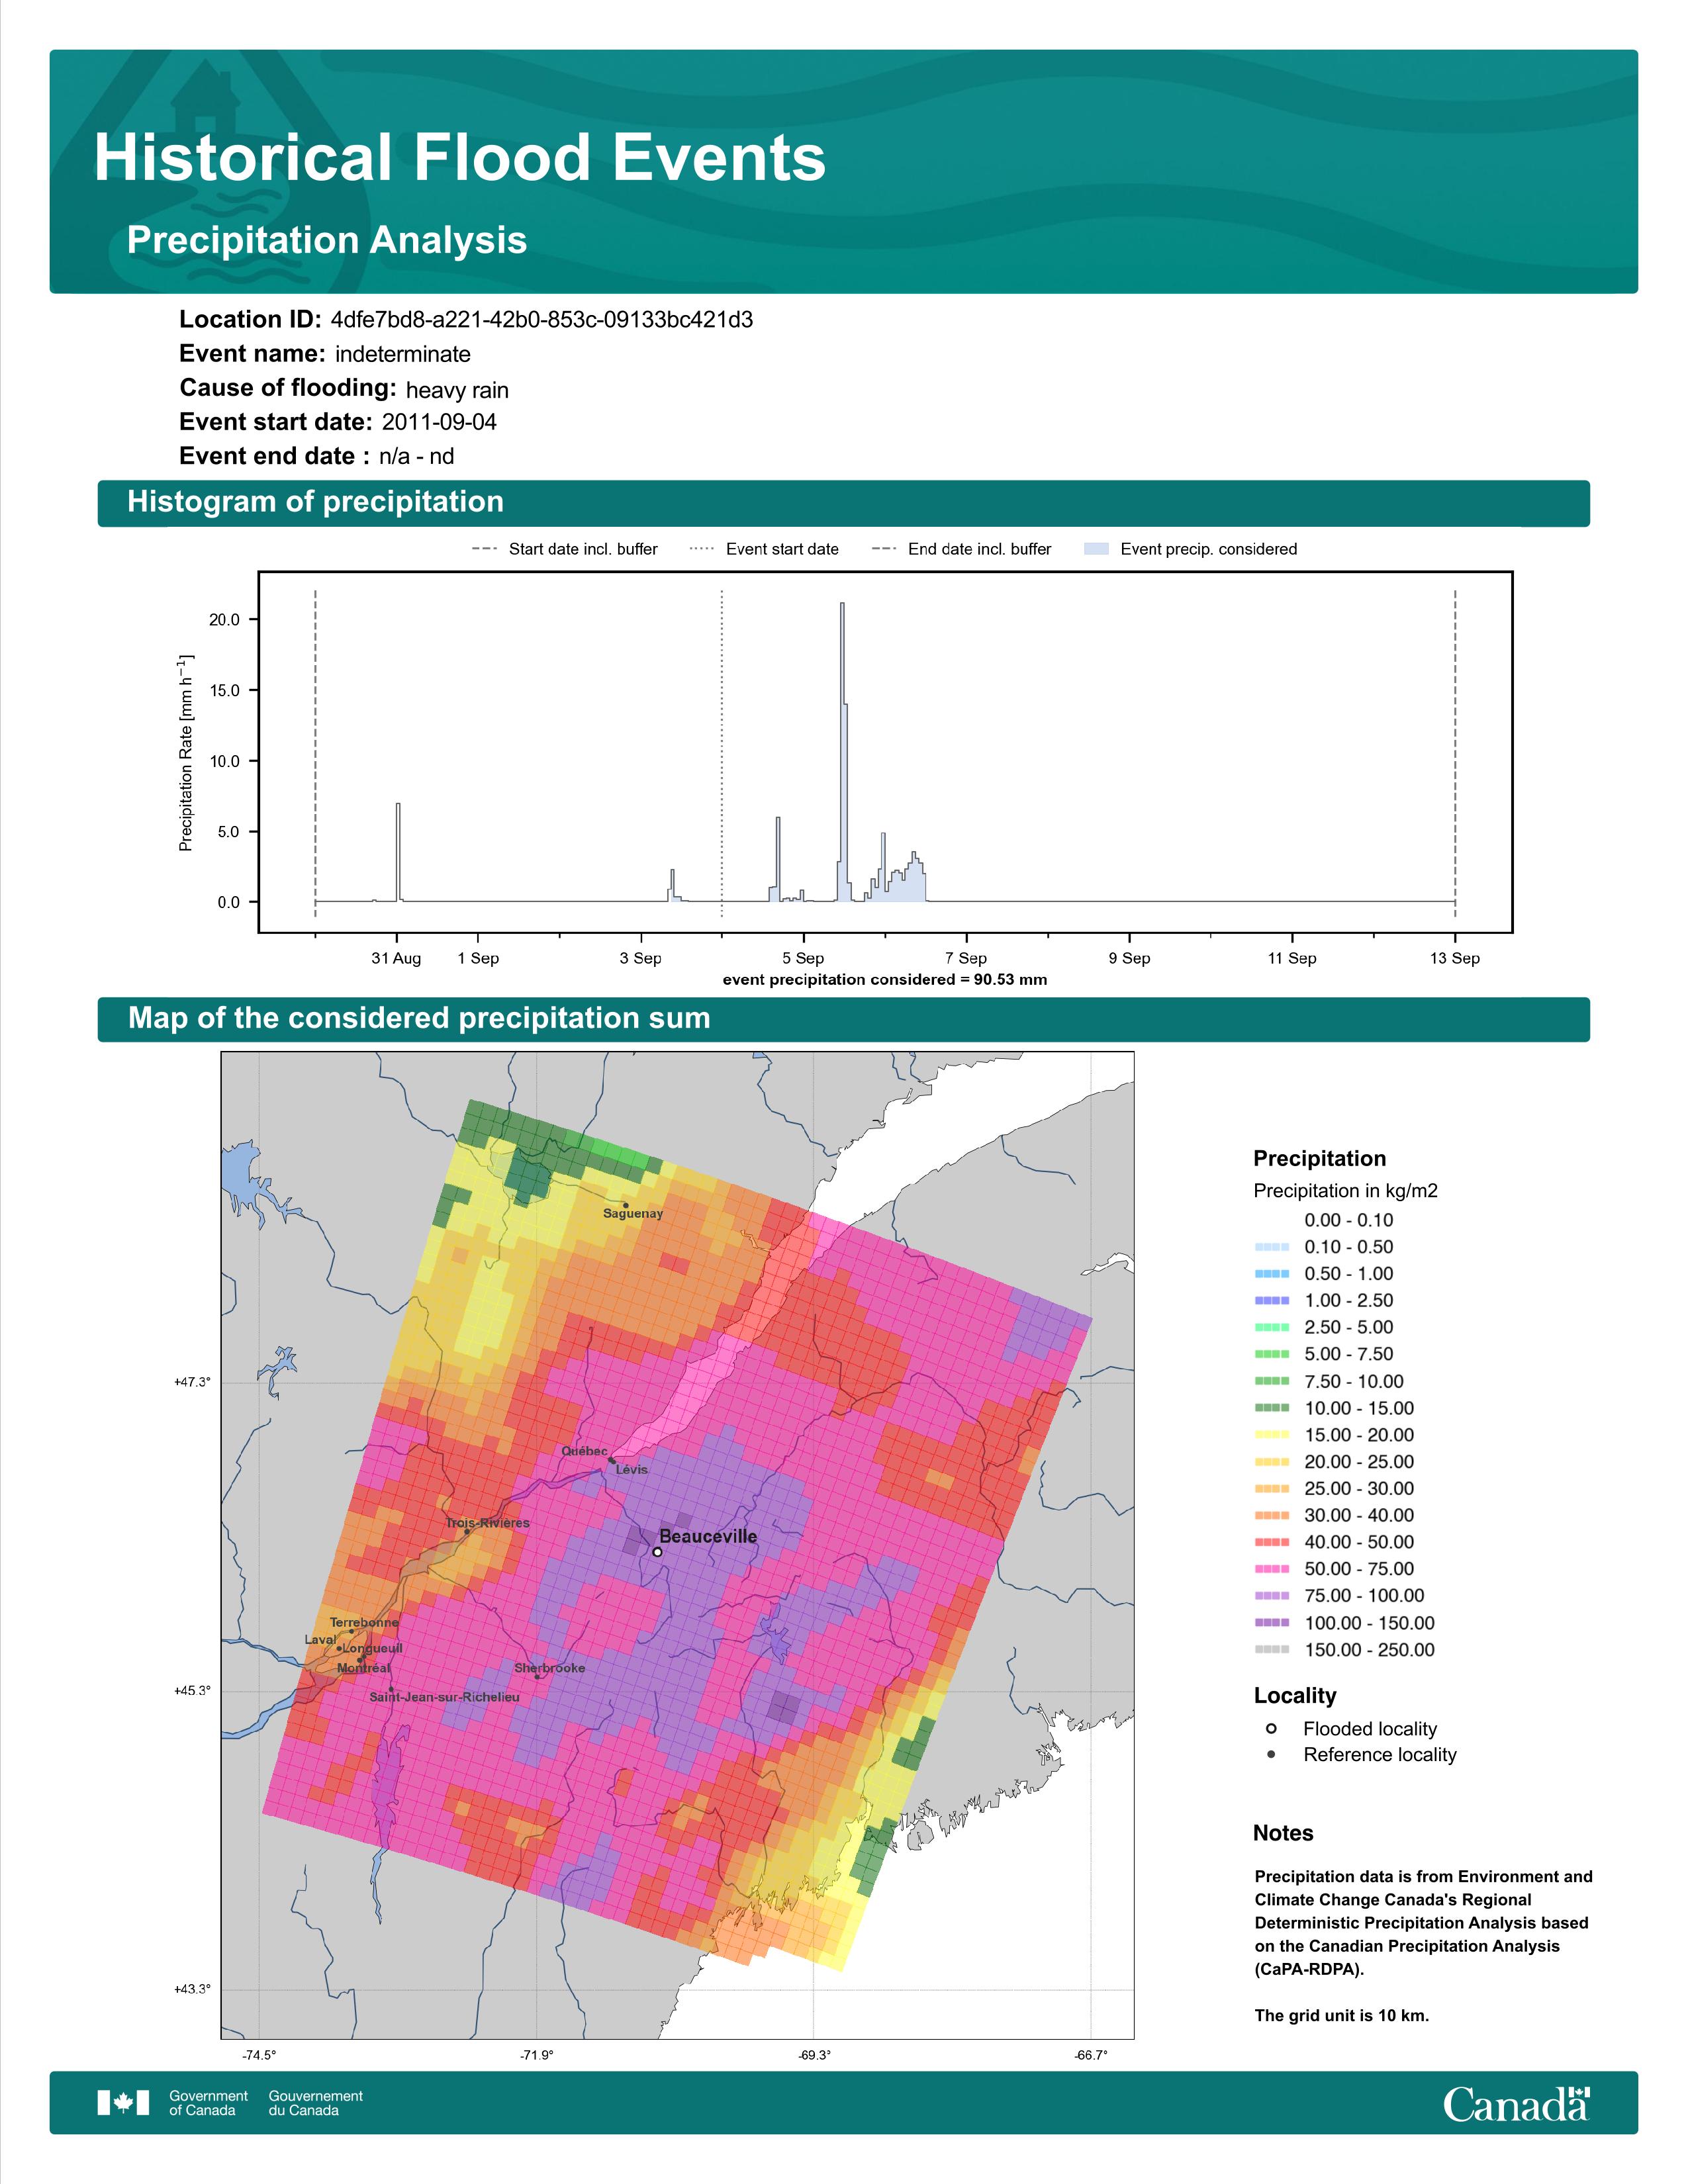This screenshot has height=2184, width=1688.
Task: Click the 1.00 - 2.50 precipitation swatch
Action: [x=1271, y=1301]
